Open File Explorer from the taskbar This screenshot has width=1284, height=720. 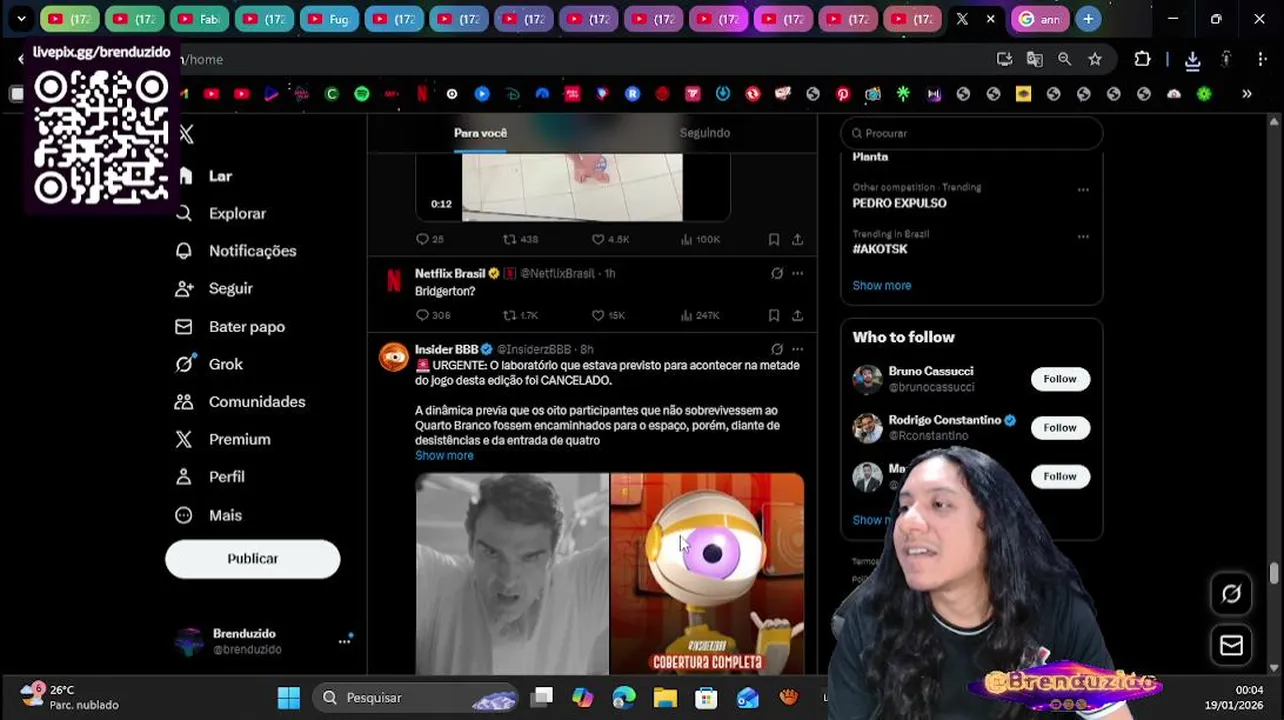pyautogui.click(x=665, y=698)
